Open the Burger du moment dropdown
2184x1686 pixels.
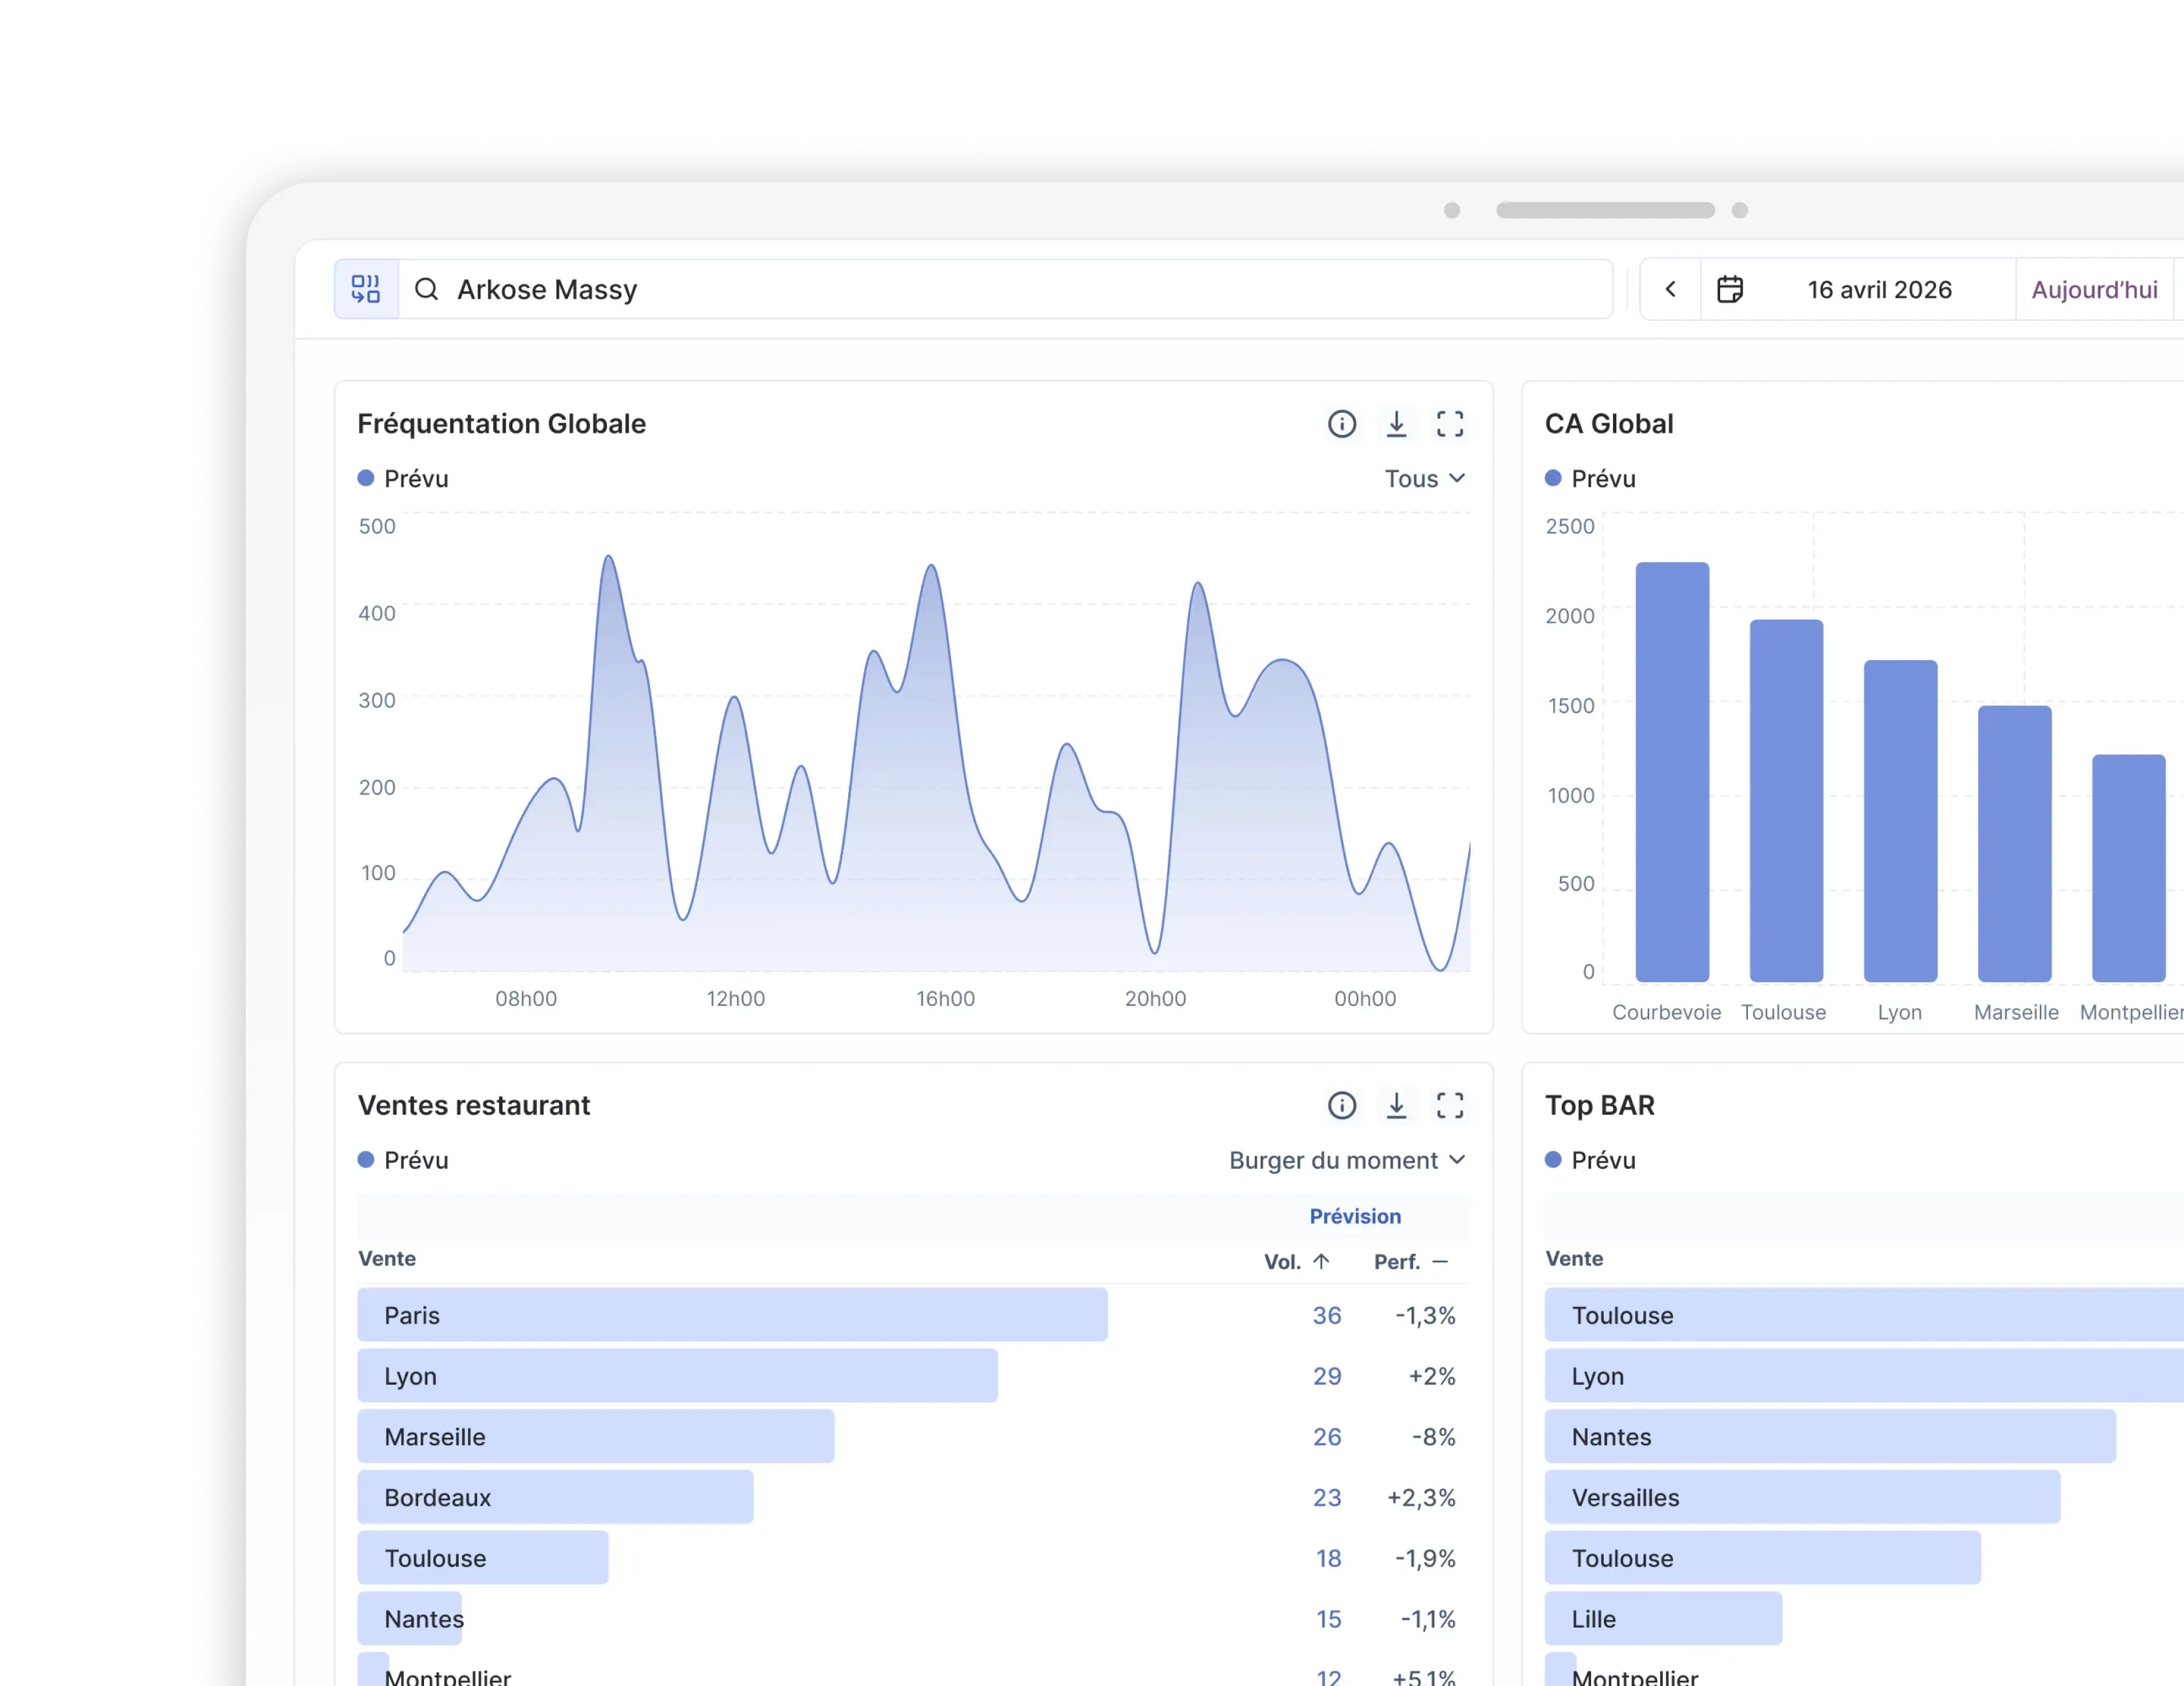coord(1346,1160)
